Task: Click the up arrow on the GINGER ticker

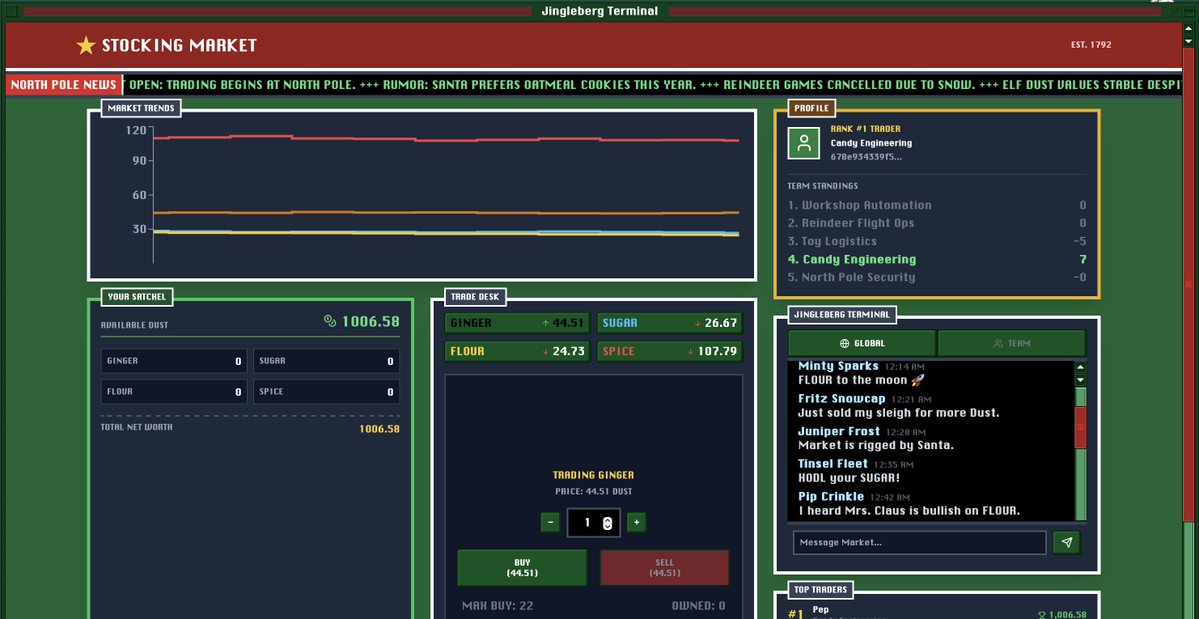Action: pyautogui.click(x=545, y=323)
